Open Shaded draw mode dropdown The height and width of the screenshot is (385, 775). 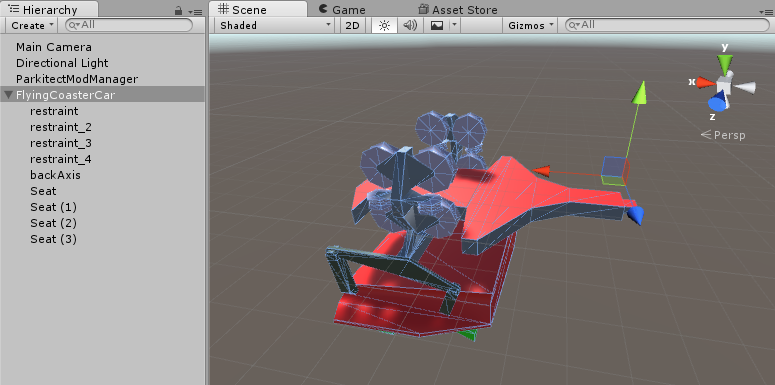275,26
